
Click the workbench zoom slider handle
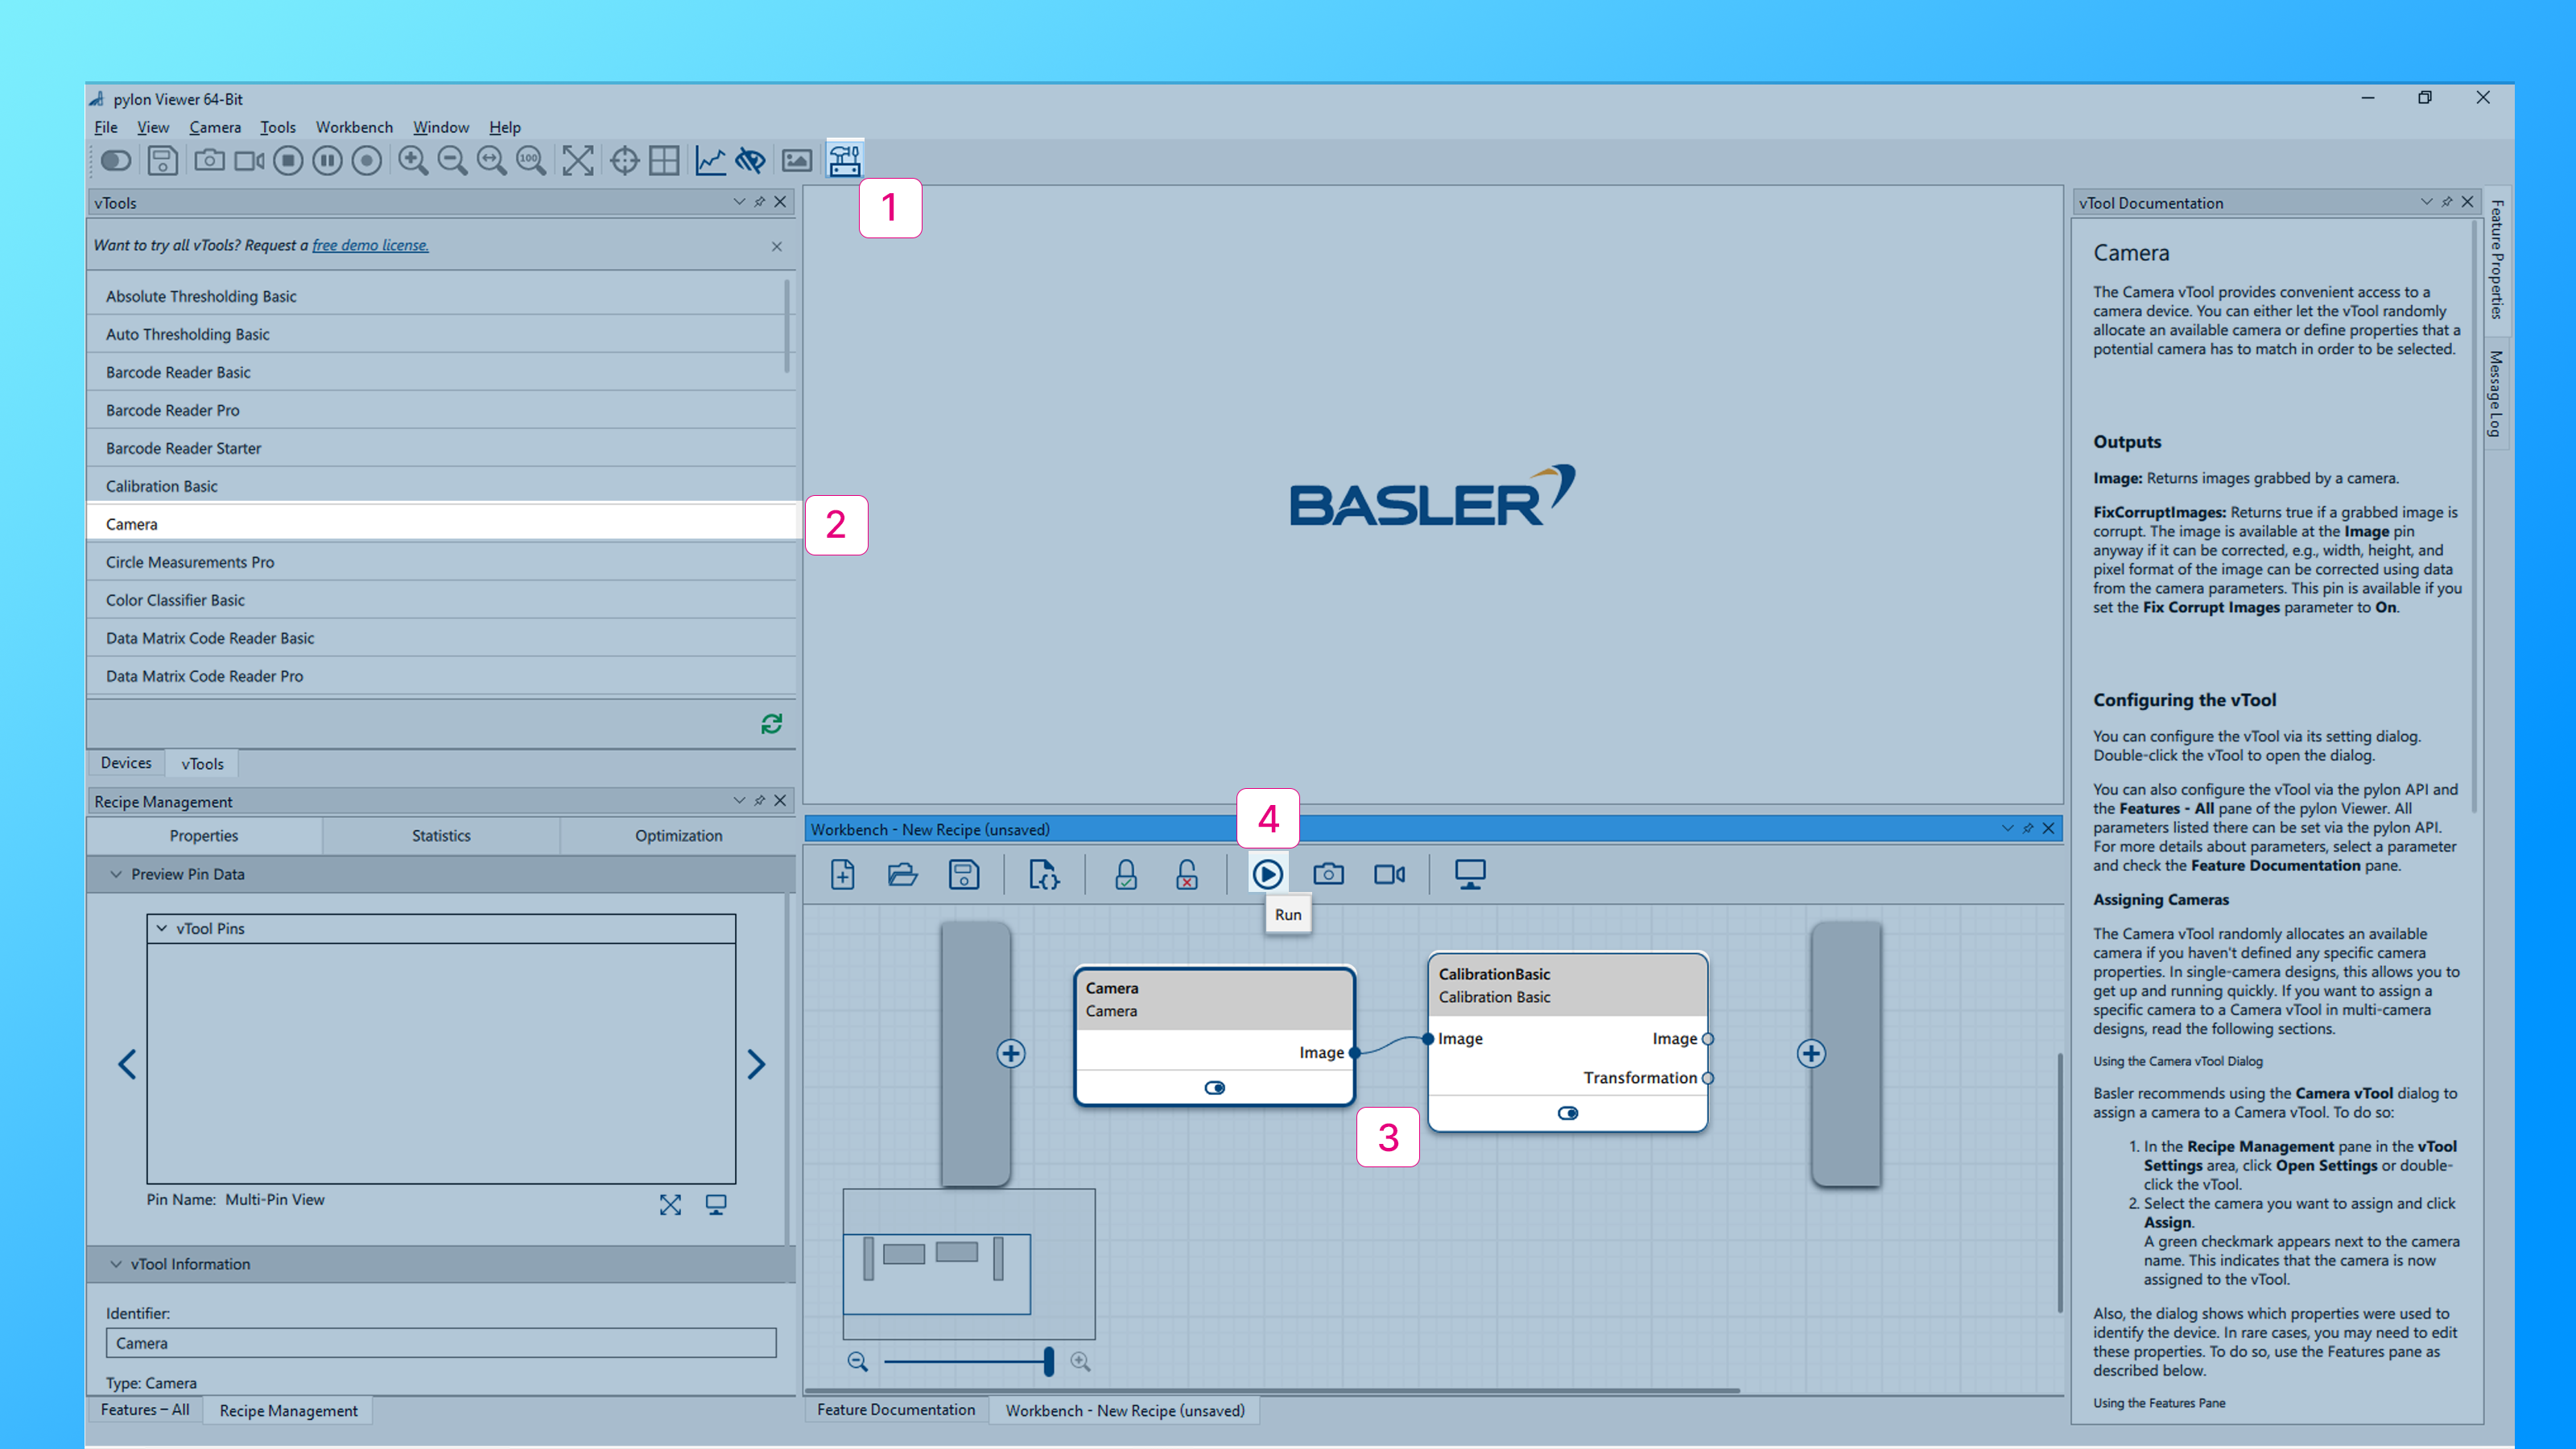(x=1048, y=1361)
